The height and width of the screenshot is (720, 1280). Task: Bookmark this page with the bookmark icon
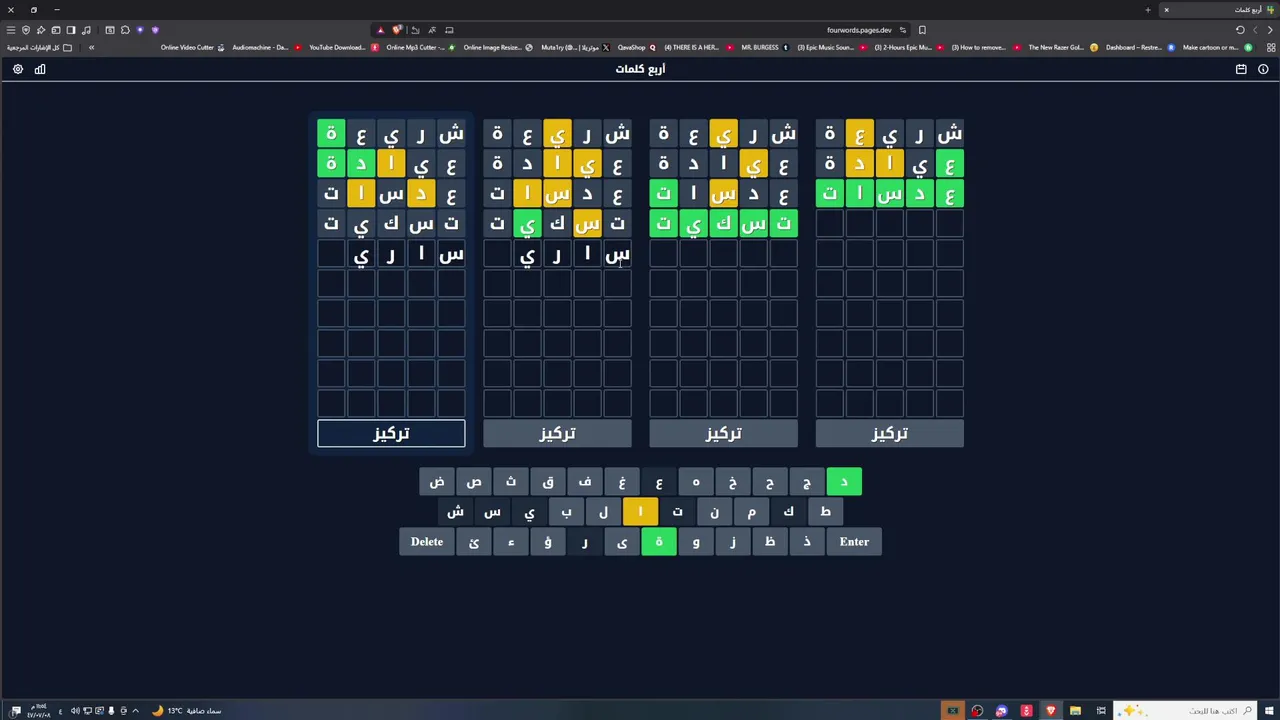click(922, 30)
